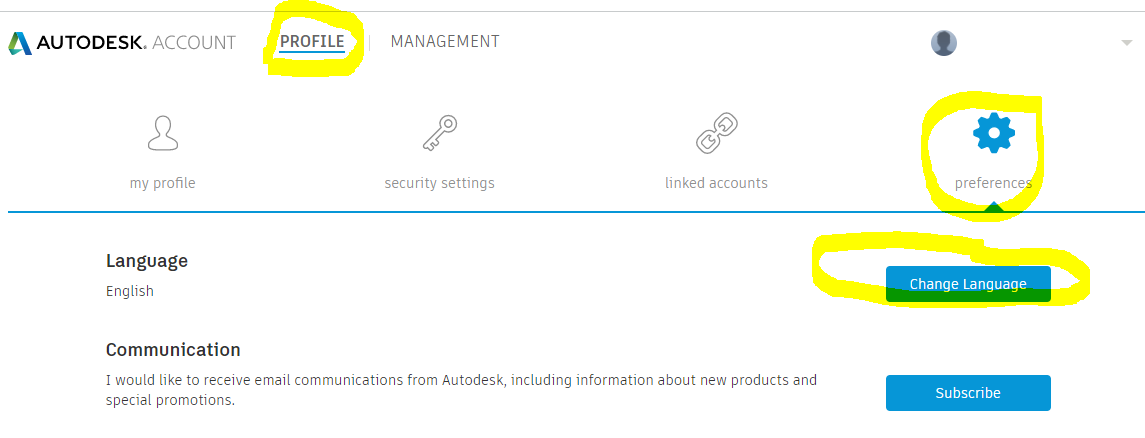Open my profile via the person icon
The height and width of the screenshot is (438, 1145).
[x=162, y=133]
